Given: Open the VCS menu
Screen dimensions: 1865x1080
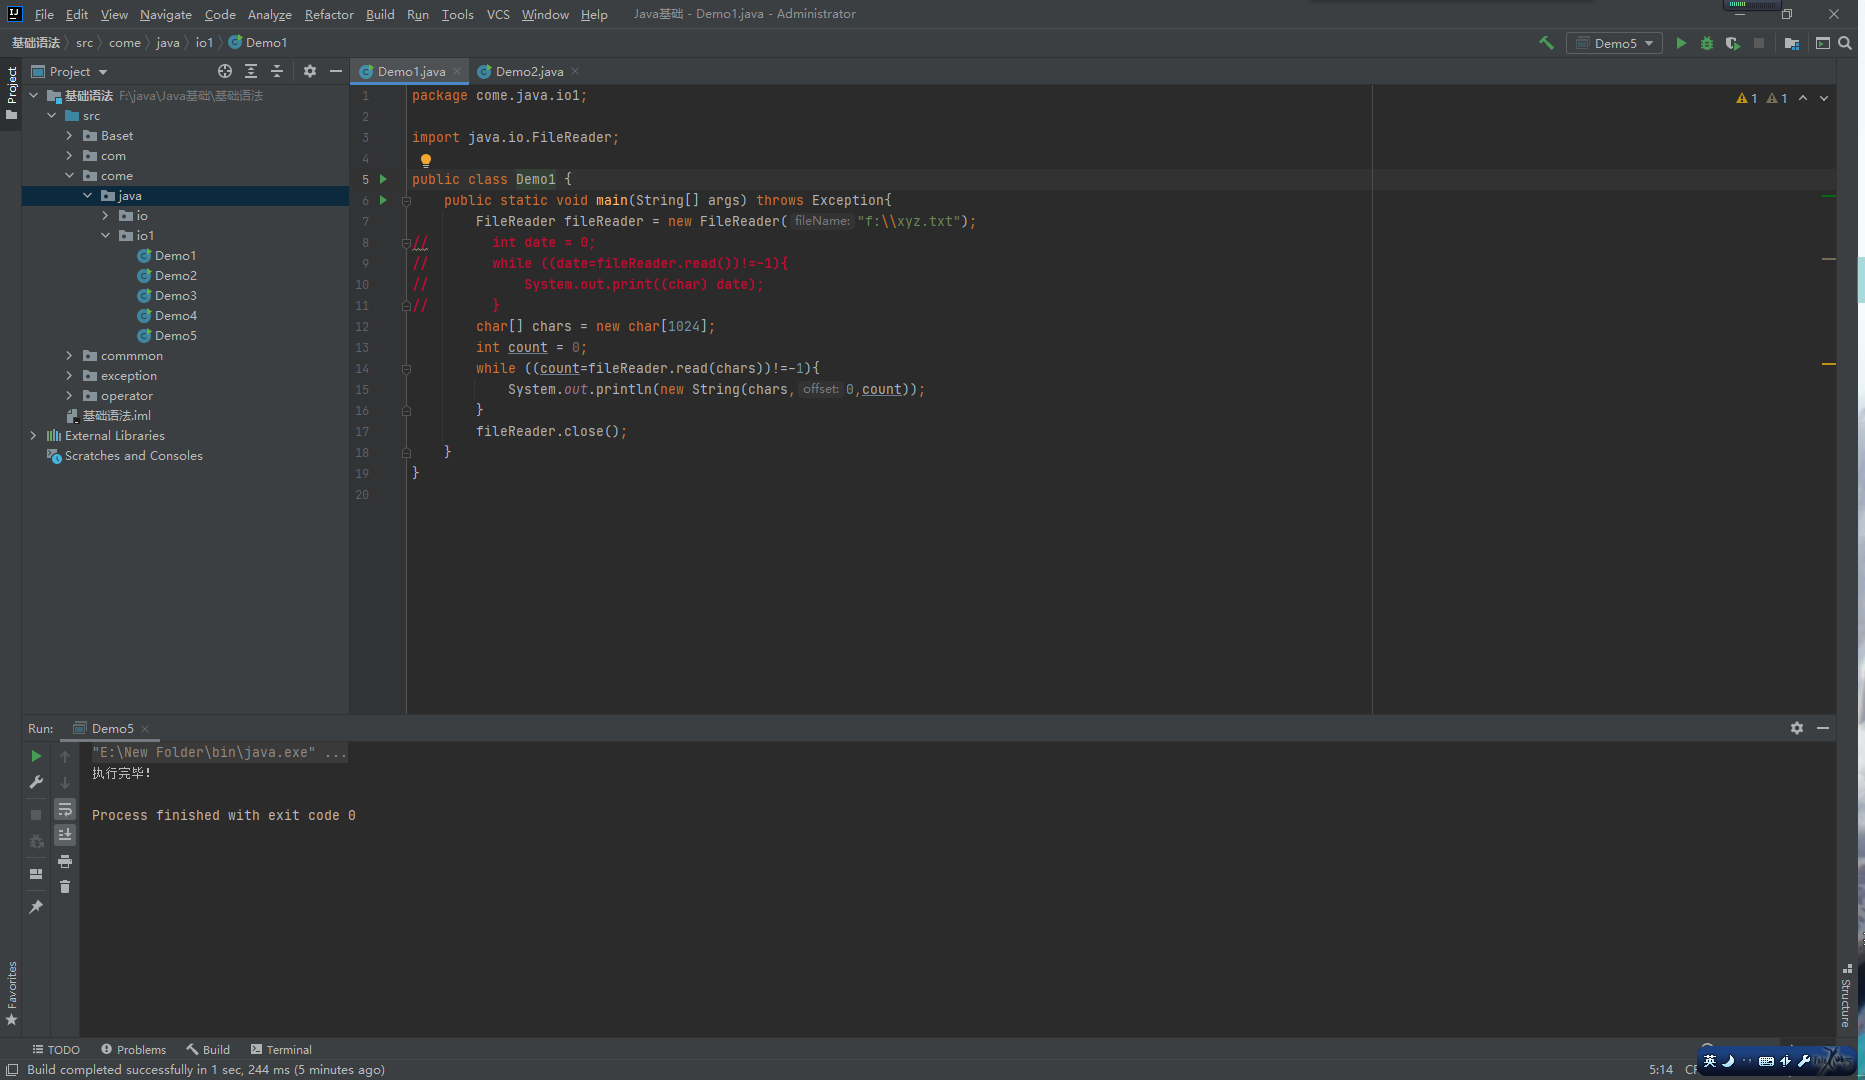Looking at the screenshot, I should (498, 14).
